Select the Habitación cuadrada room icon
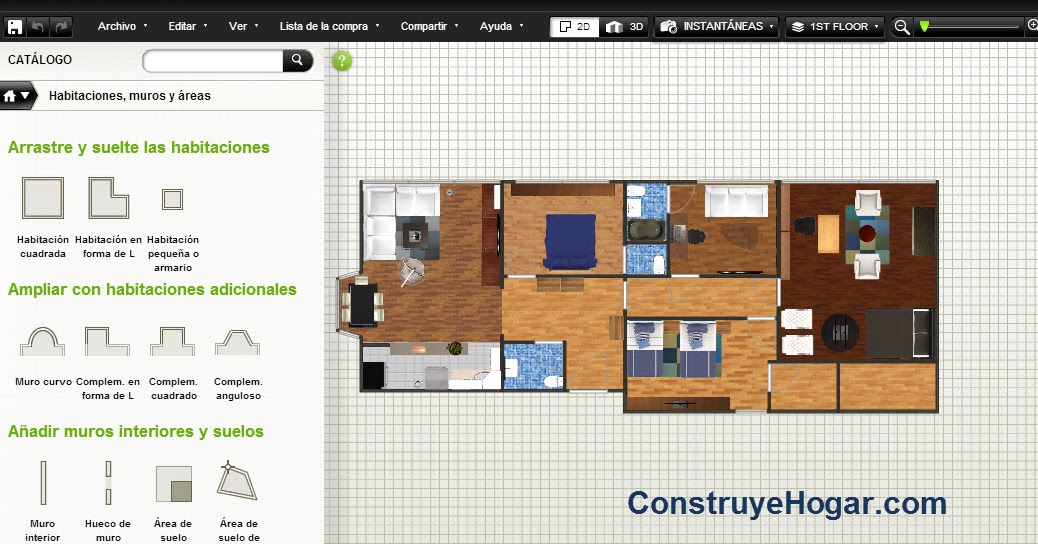The image size is (1038, 544). pos(43,198)
